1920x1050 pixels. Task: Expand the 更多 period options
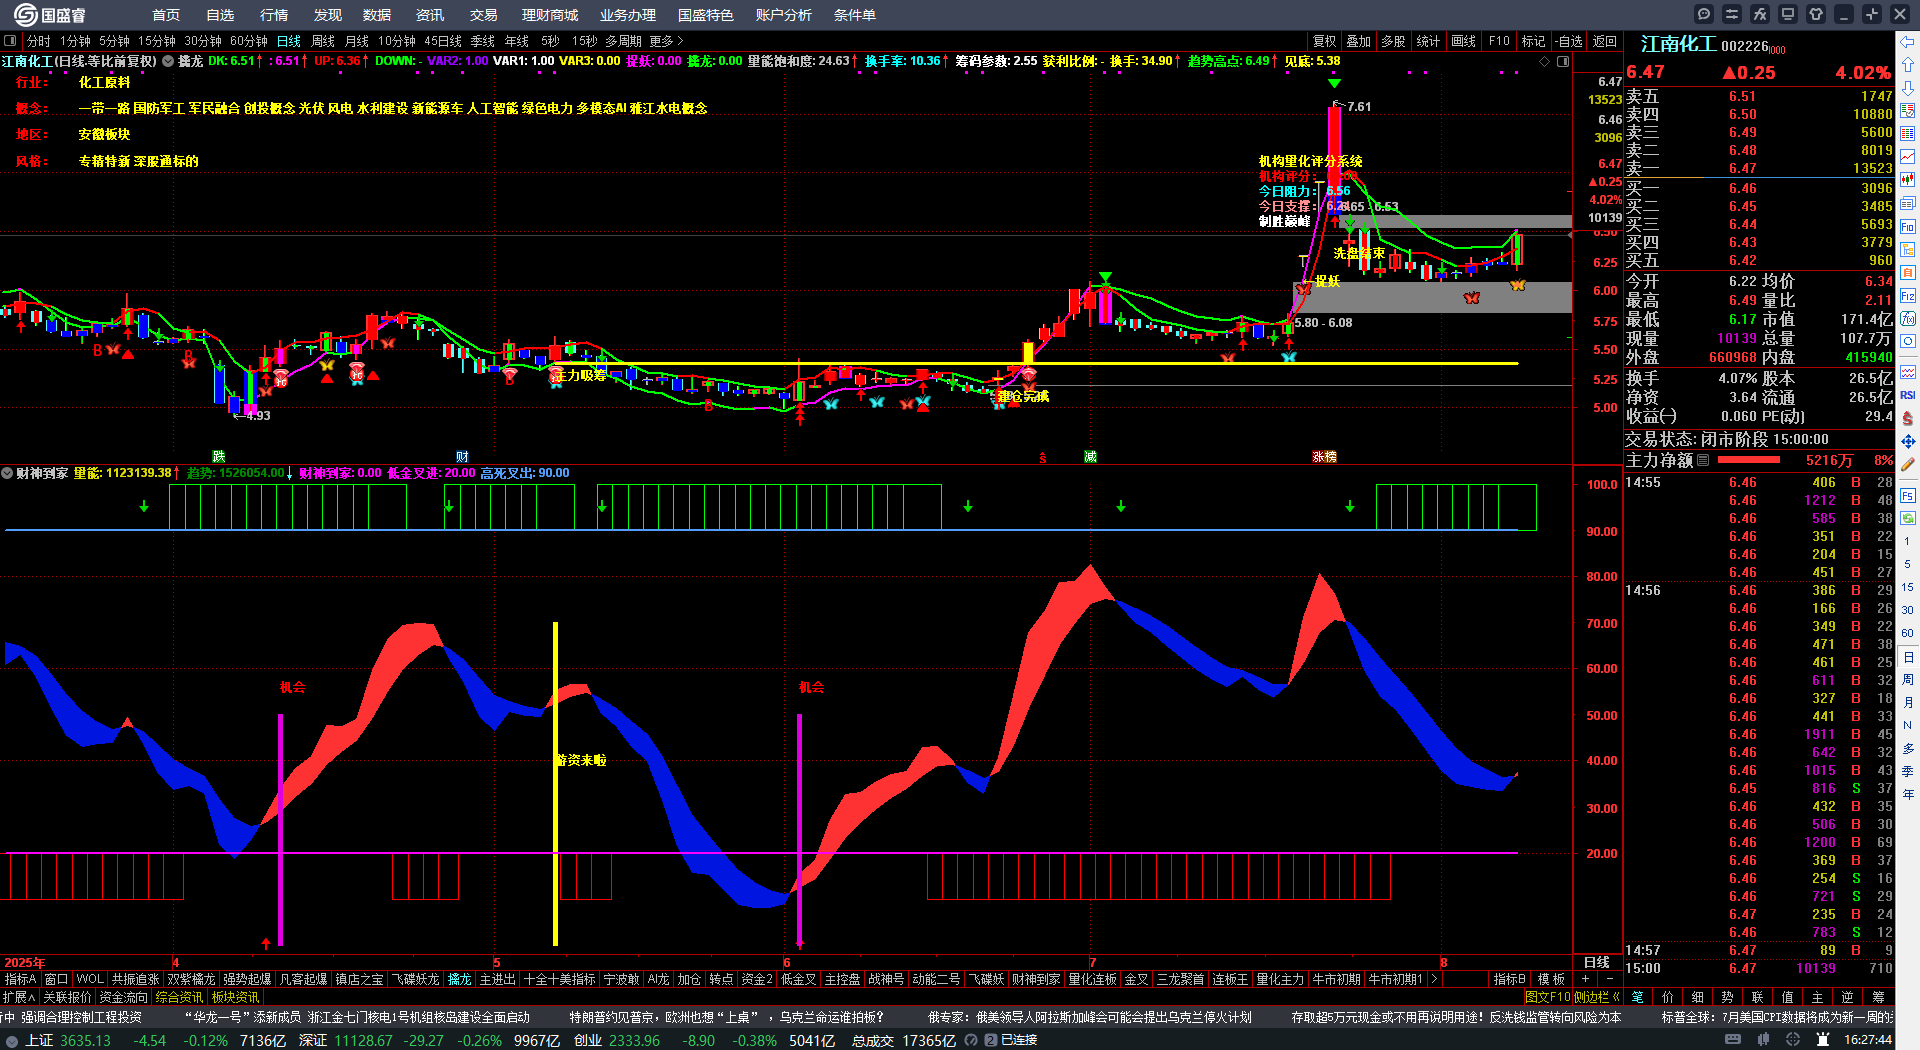point(666,41)
